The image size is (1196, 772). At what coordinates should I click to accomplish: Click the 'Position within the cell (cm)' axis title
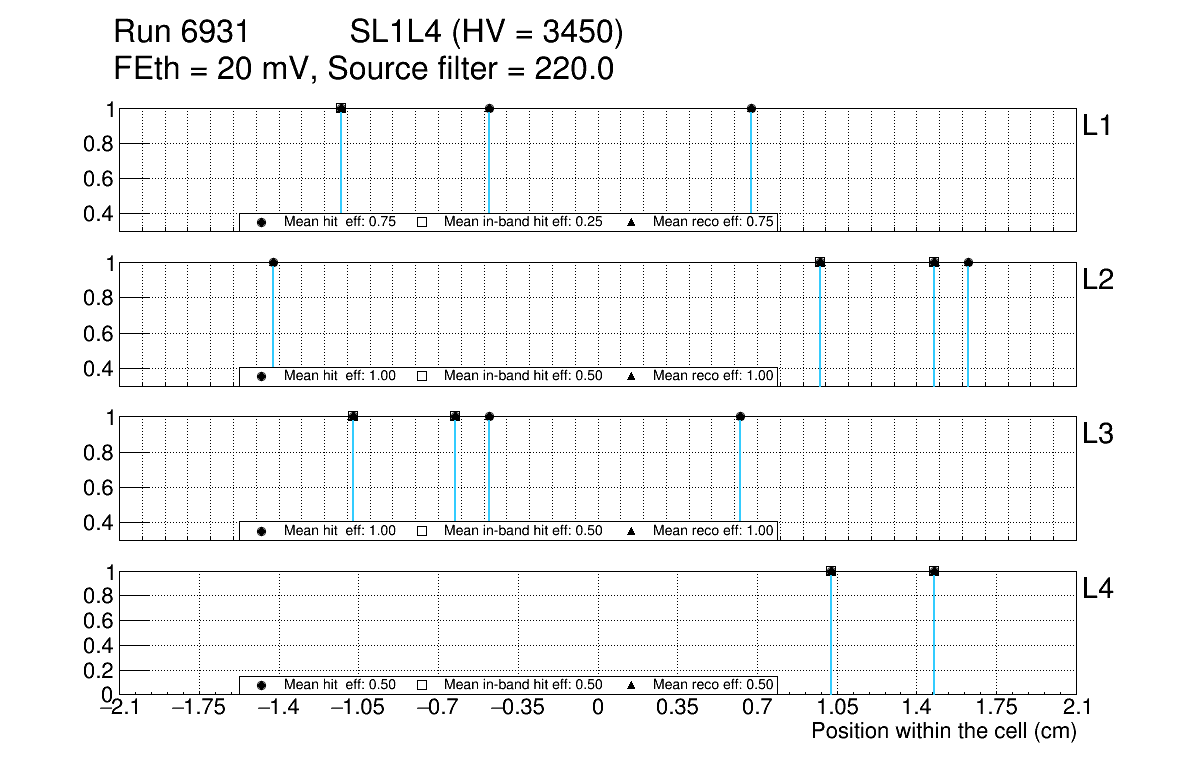(x=943, y=732)
